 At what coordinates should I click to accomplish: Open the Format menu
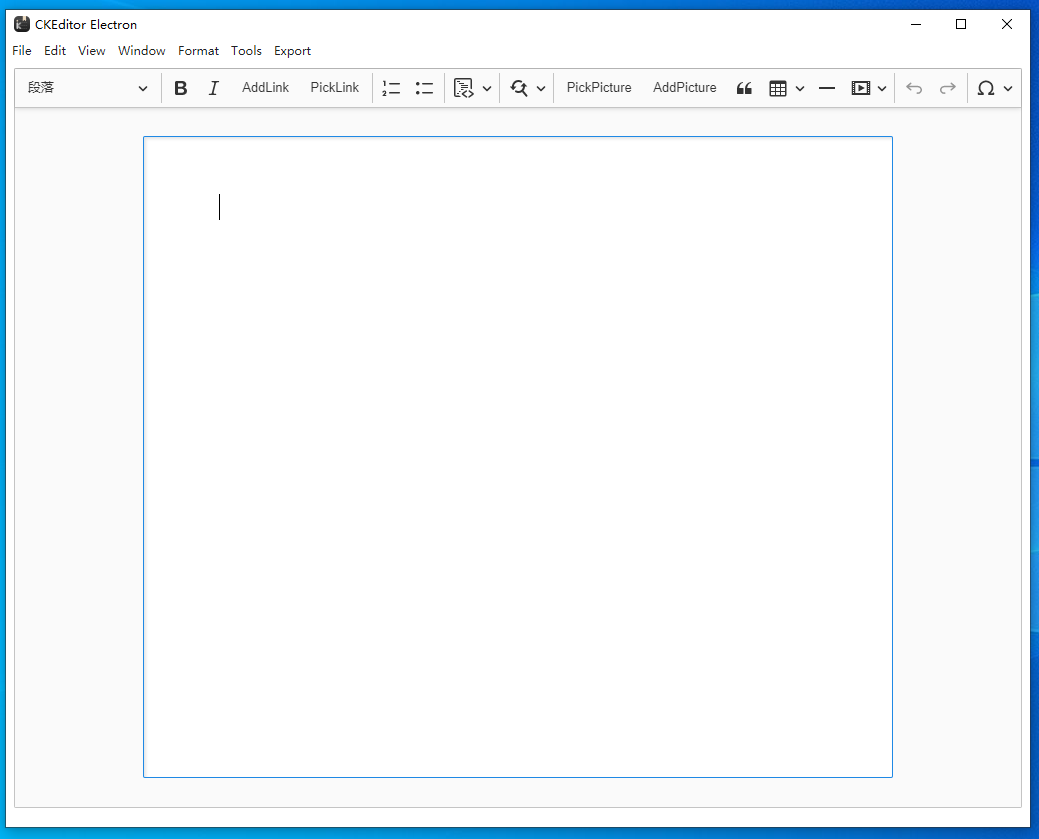coord(198,50)
